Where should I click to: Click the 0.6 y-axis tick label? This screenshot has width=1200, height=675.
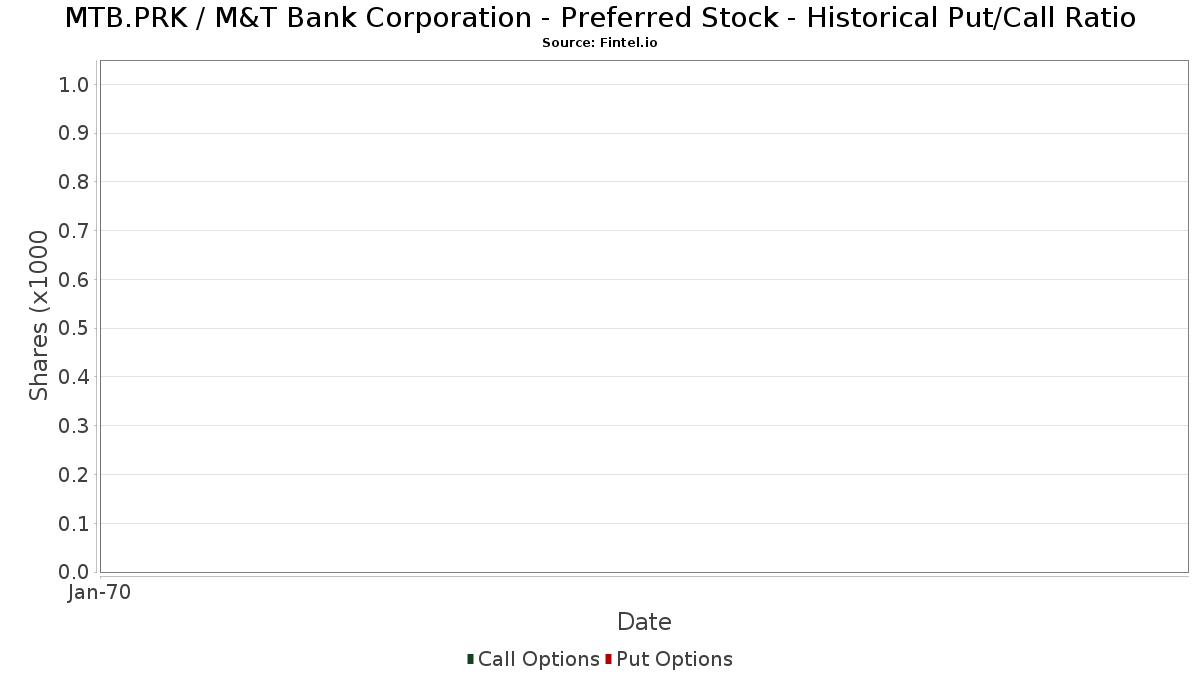(x=74, y=280)
